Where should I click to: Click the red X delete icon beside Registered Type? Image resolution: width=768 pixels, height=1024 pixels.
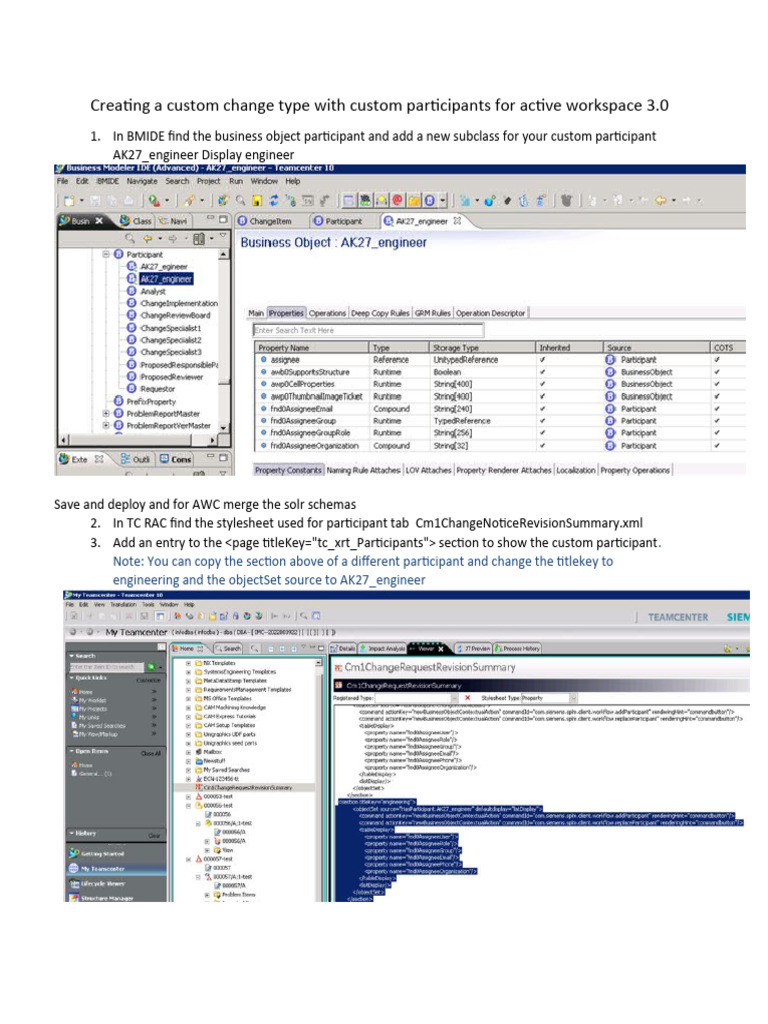click(x=468, y=697)
